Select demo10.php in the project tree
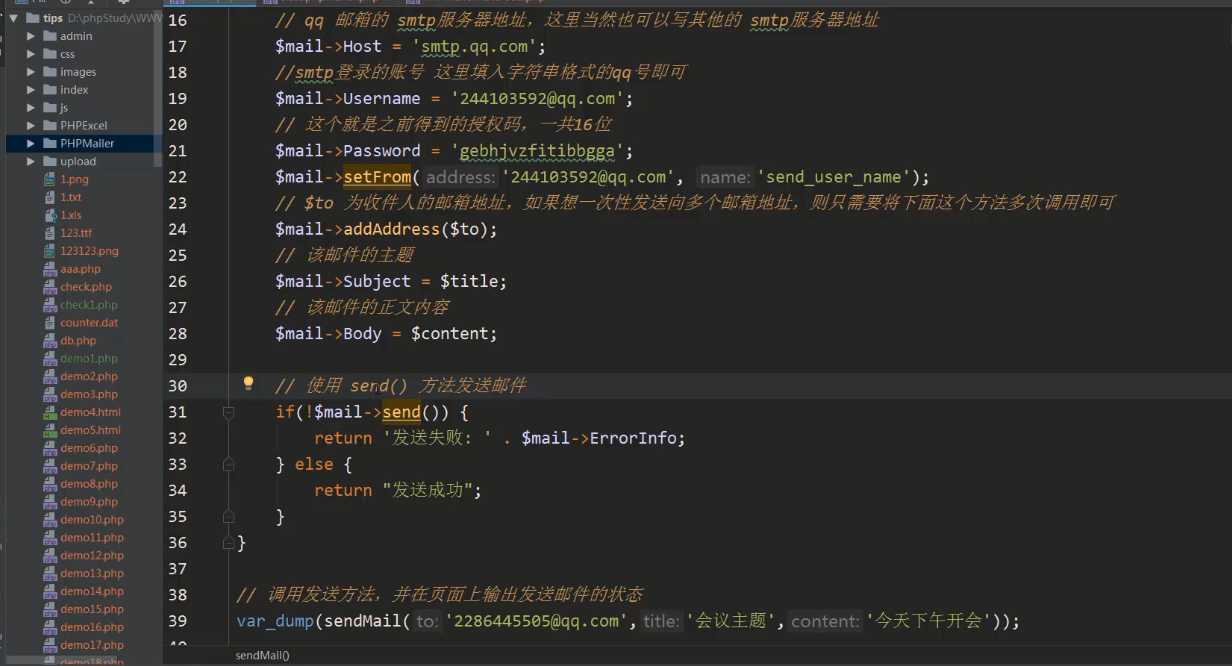 91,520
